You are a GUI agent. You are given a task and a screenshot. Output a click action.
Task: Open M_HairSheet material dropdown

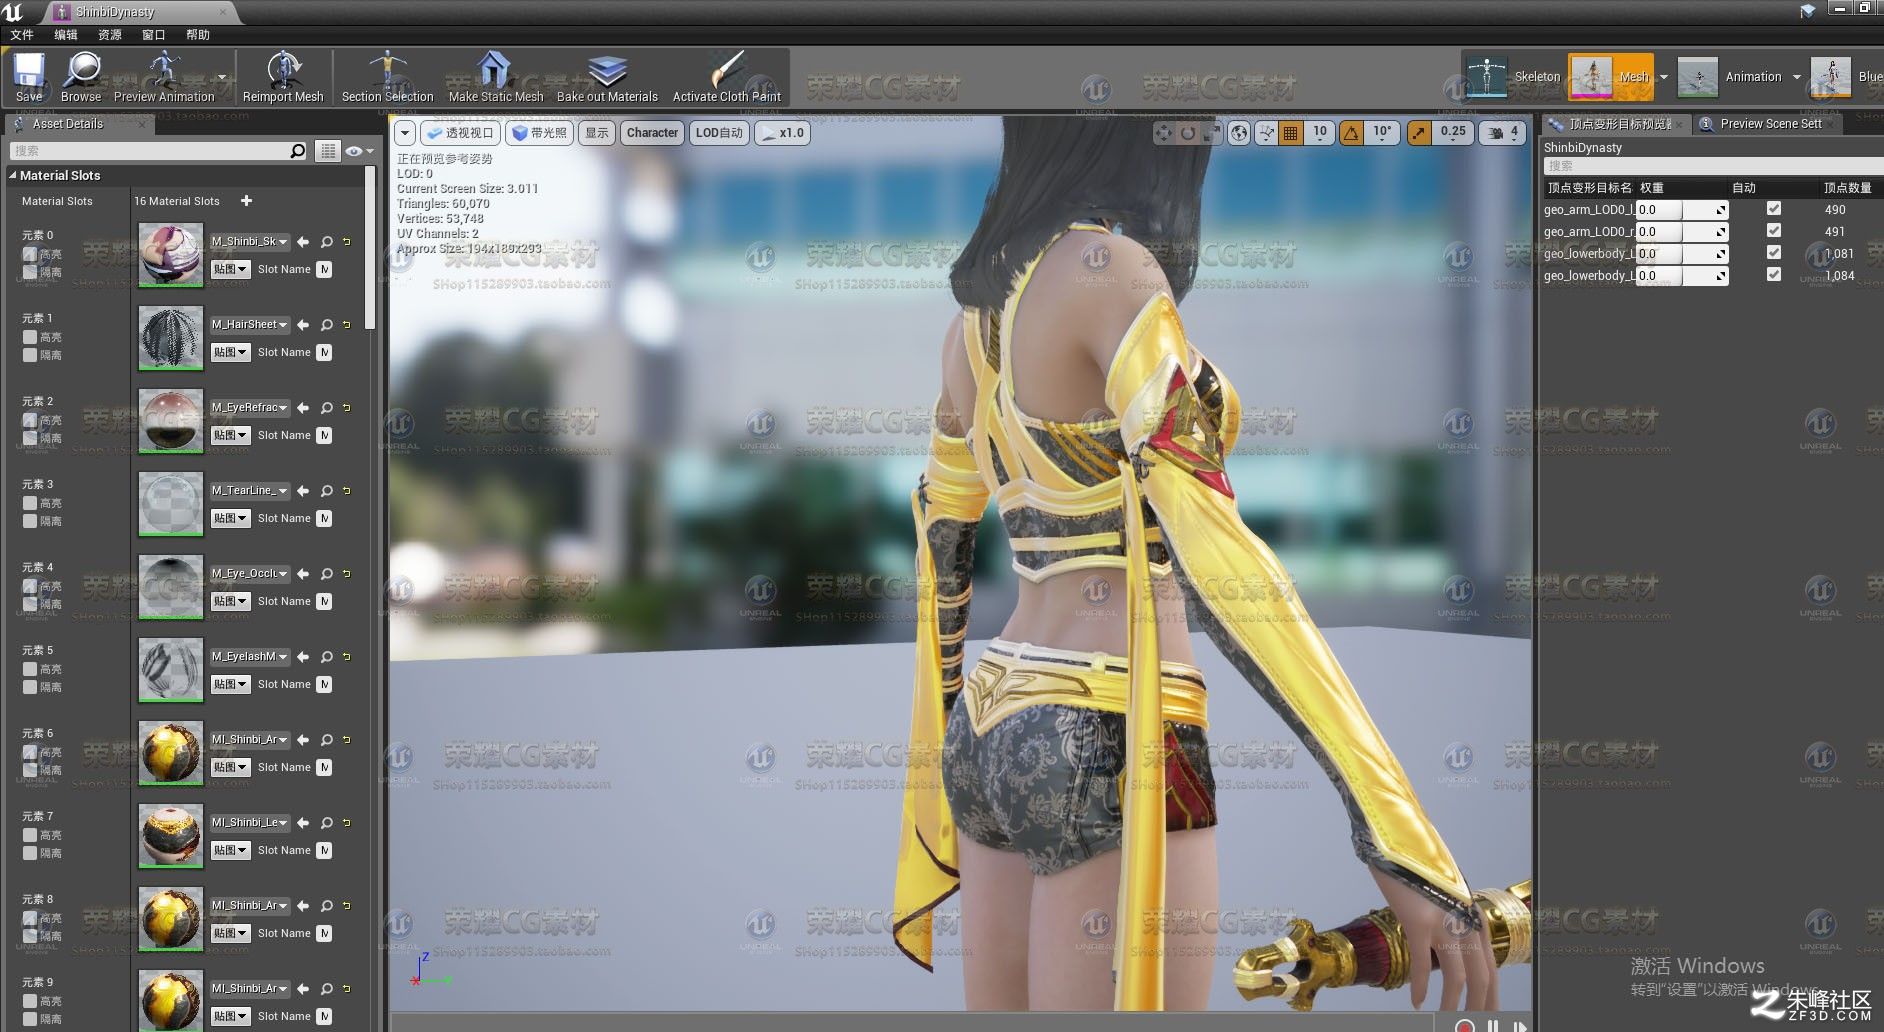pyautogui.click(x=250, y=325)
